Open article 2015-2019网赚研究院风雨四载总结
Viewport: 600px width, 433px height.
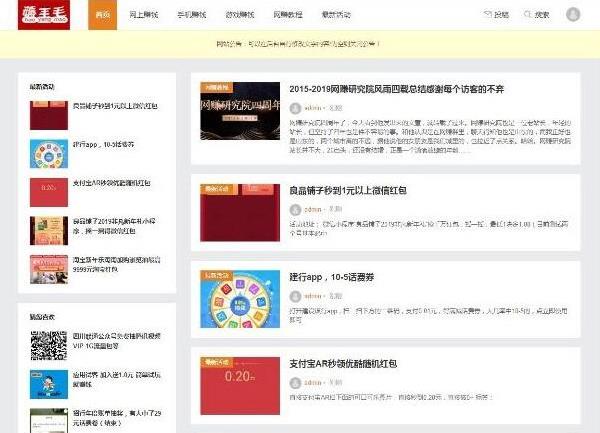tap(396, 89)
